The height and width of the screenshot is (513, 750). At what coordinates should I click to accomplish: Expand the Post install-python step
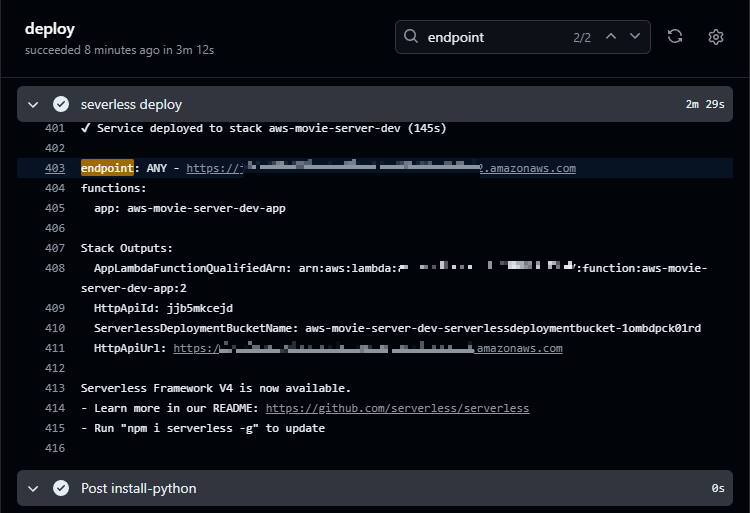point(33,488)
